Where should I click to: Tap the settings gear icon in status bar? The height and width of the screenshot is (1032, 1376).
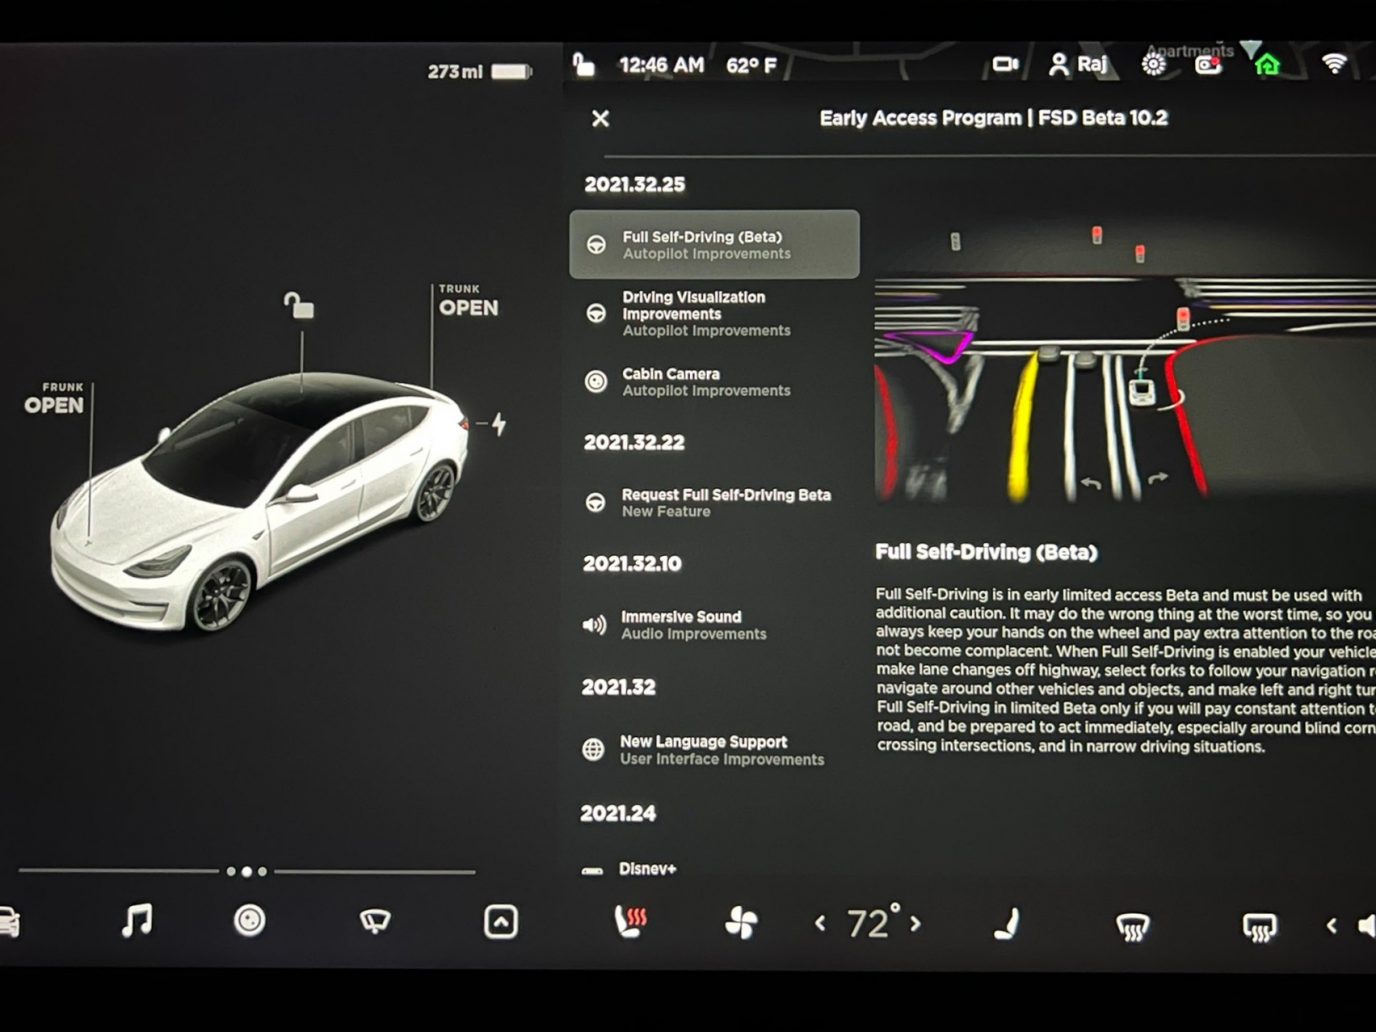1154,64
